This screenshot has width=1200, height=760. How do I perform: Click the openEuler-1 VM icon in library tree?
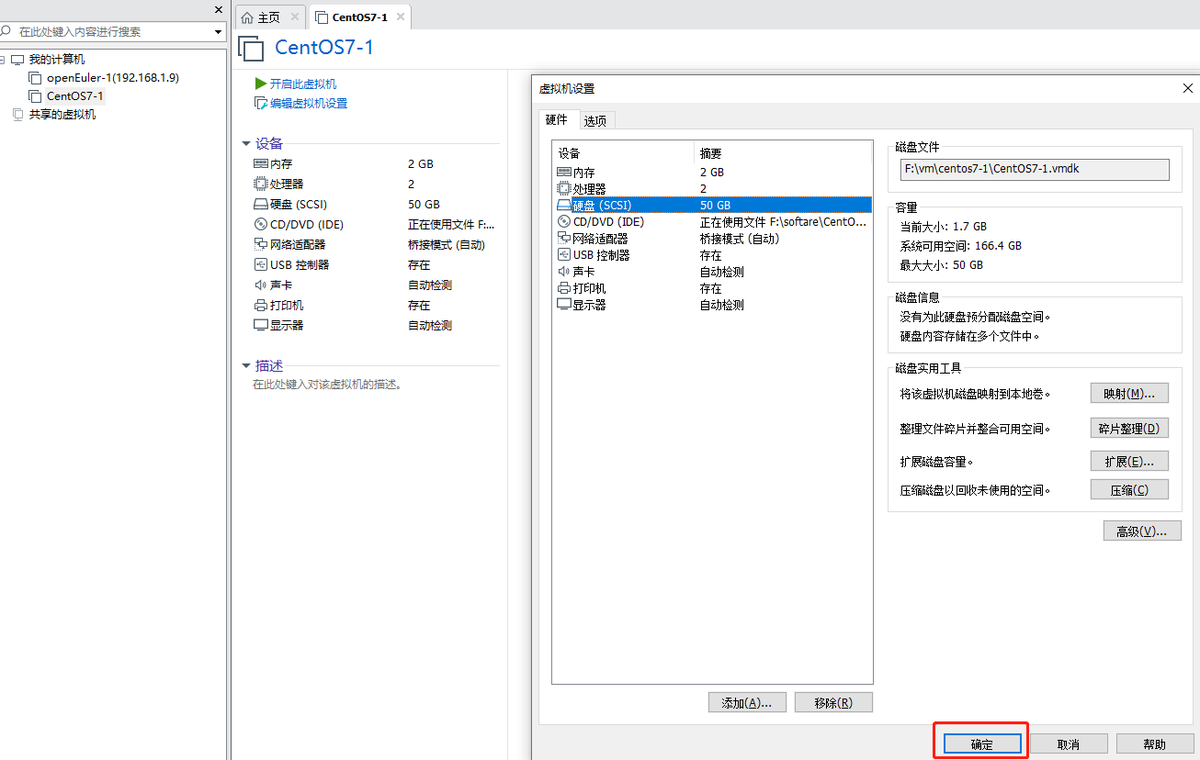coord(36,78)
